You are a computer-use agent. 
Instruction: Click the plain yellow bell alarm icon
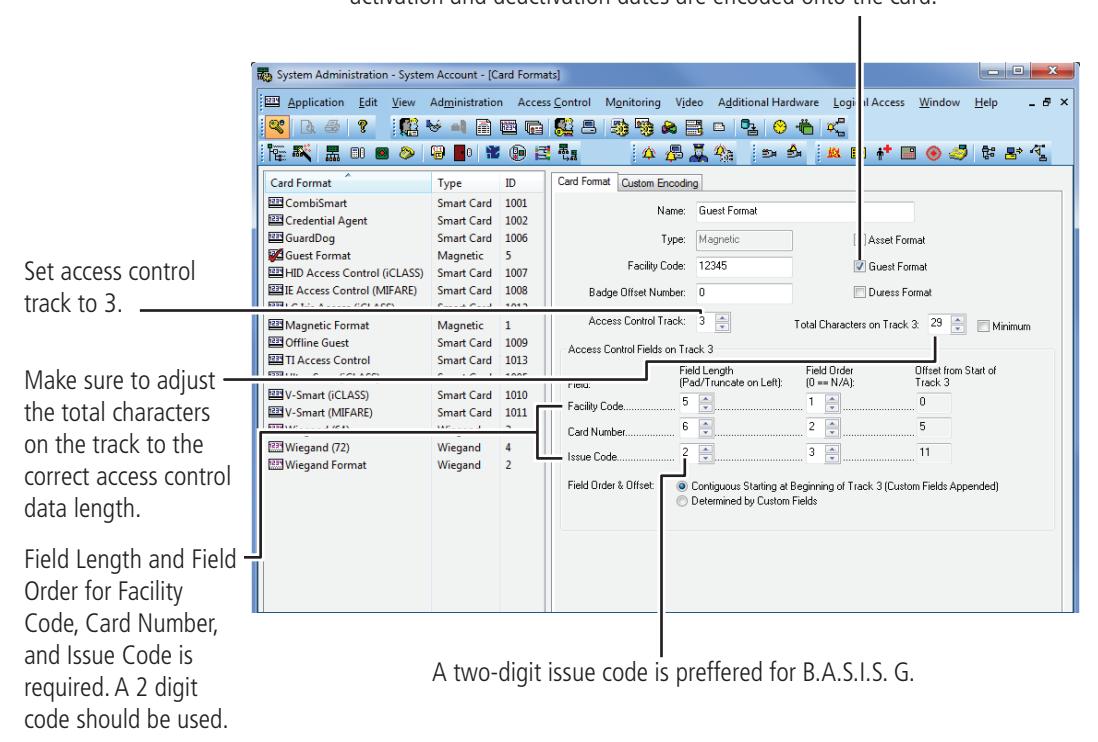coord(648,153)
